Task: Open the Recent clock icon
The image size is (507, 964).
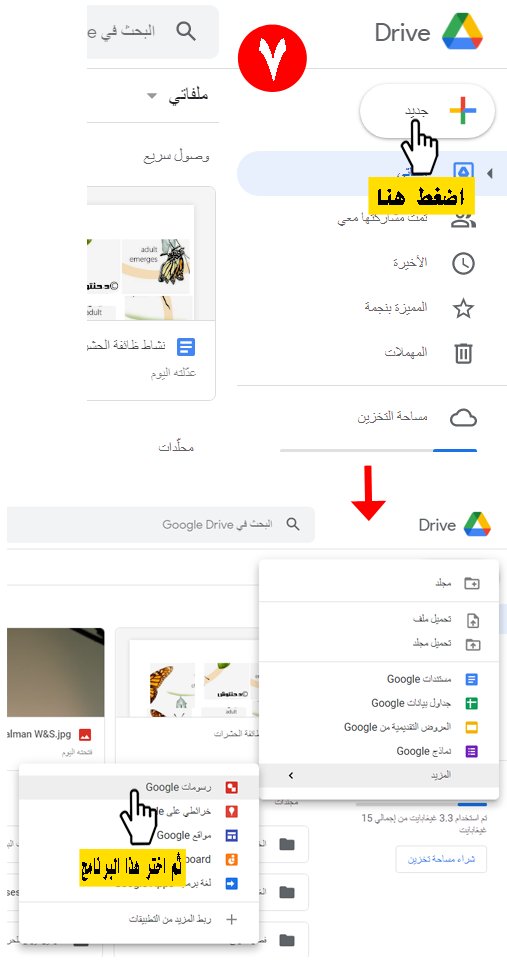Action: [463, 264]
